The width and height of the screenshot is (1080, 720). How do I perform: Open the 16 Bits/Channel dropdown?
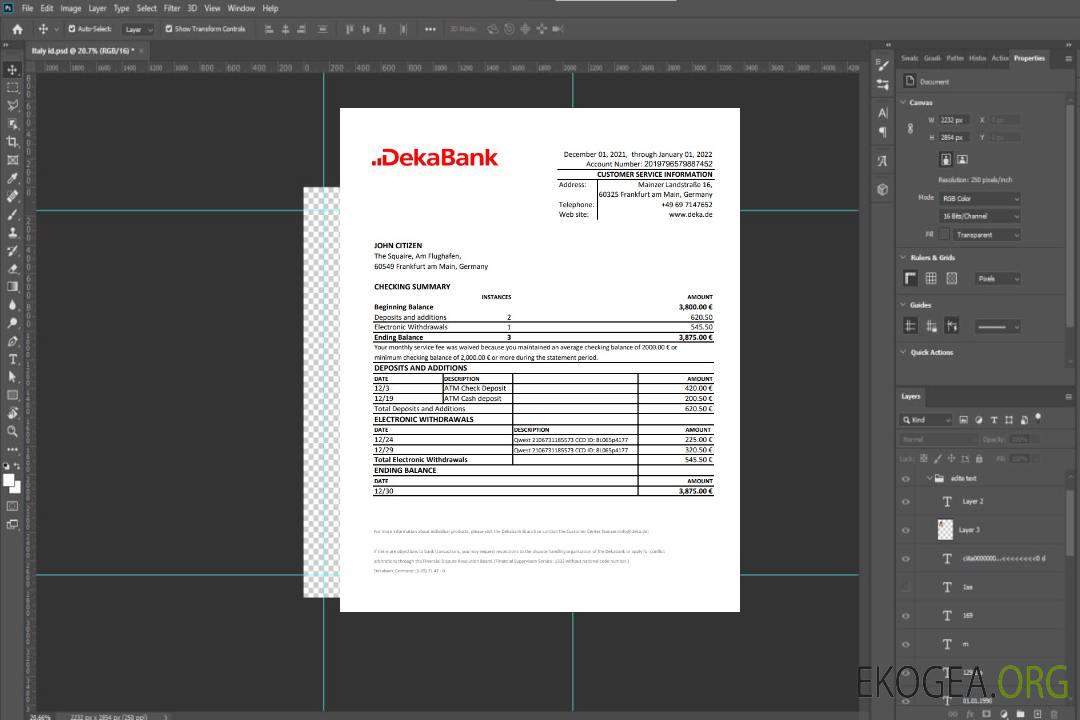[979, 216]
